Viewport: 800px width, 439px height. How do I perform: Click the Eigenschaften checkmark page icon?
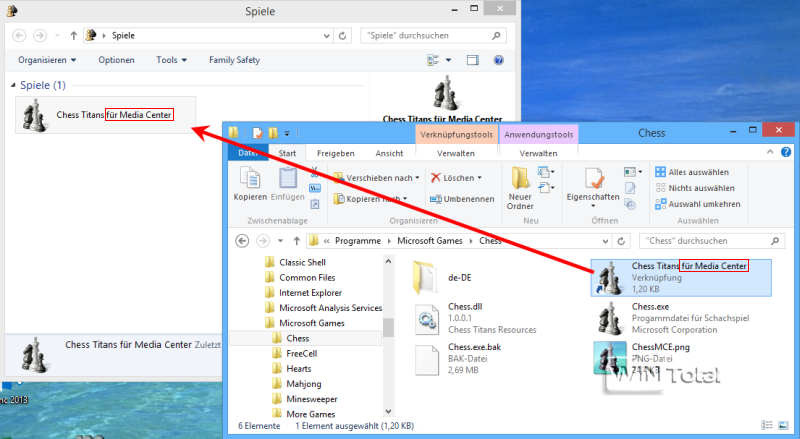click(x=593, y=179)
